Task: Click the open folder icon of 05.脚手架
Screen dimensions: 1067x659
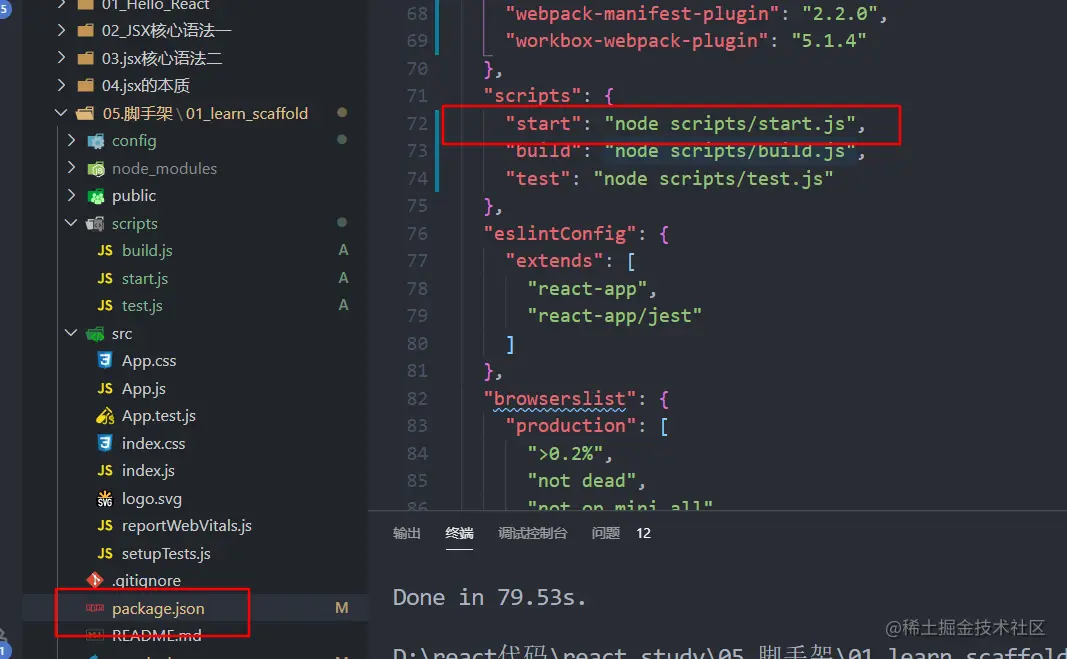Action: pyautogui.click(x=86, y=113)
